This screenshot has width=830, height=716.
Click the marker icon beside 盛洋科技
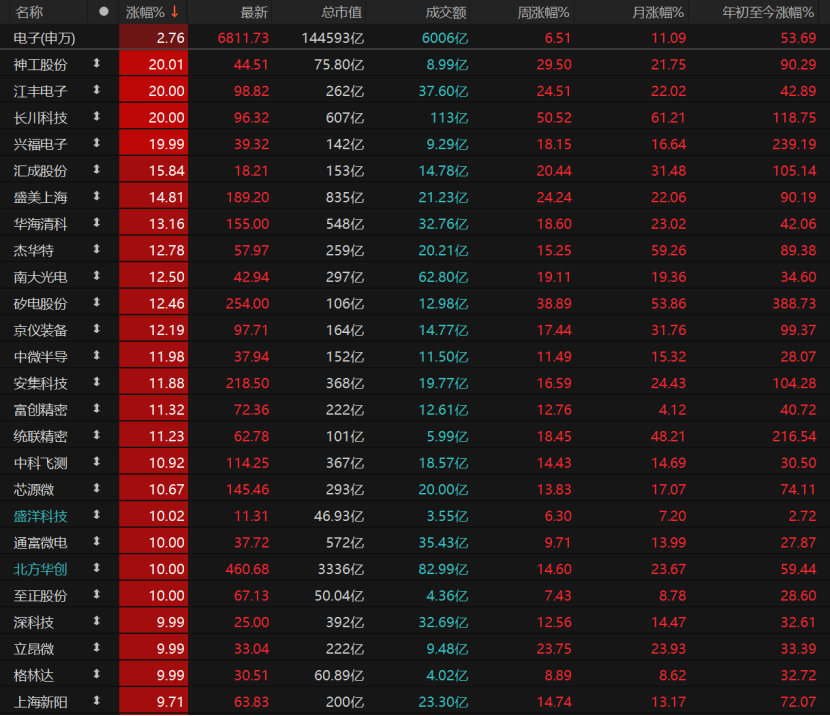point(96,515)
